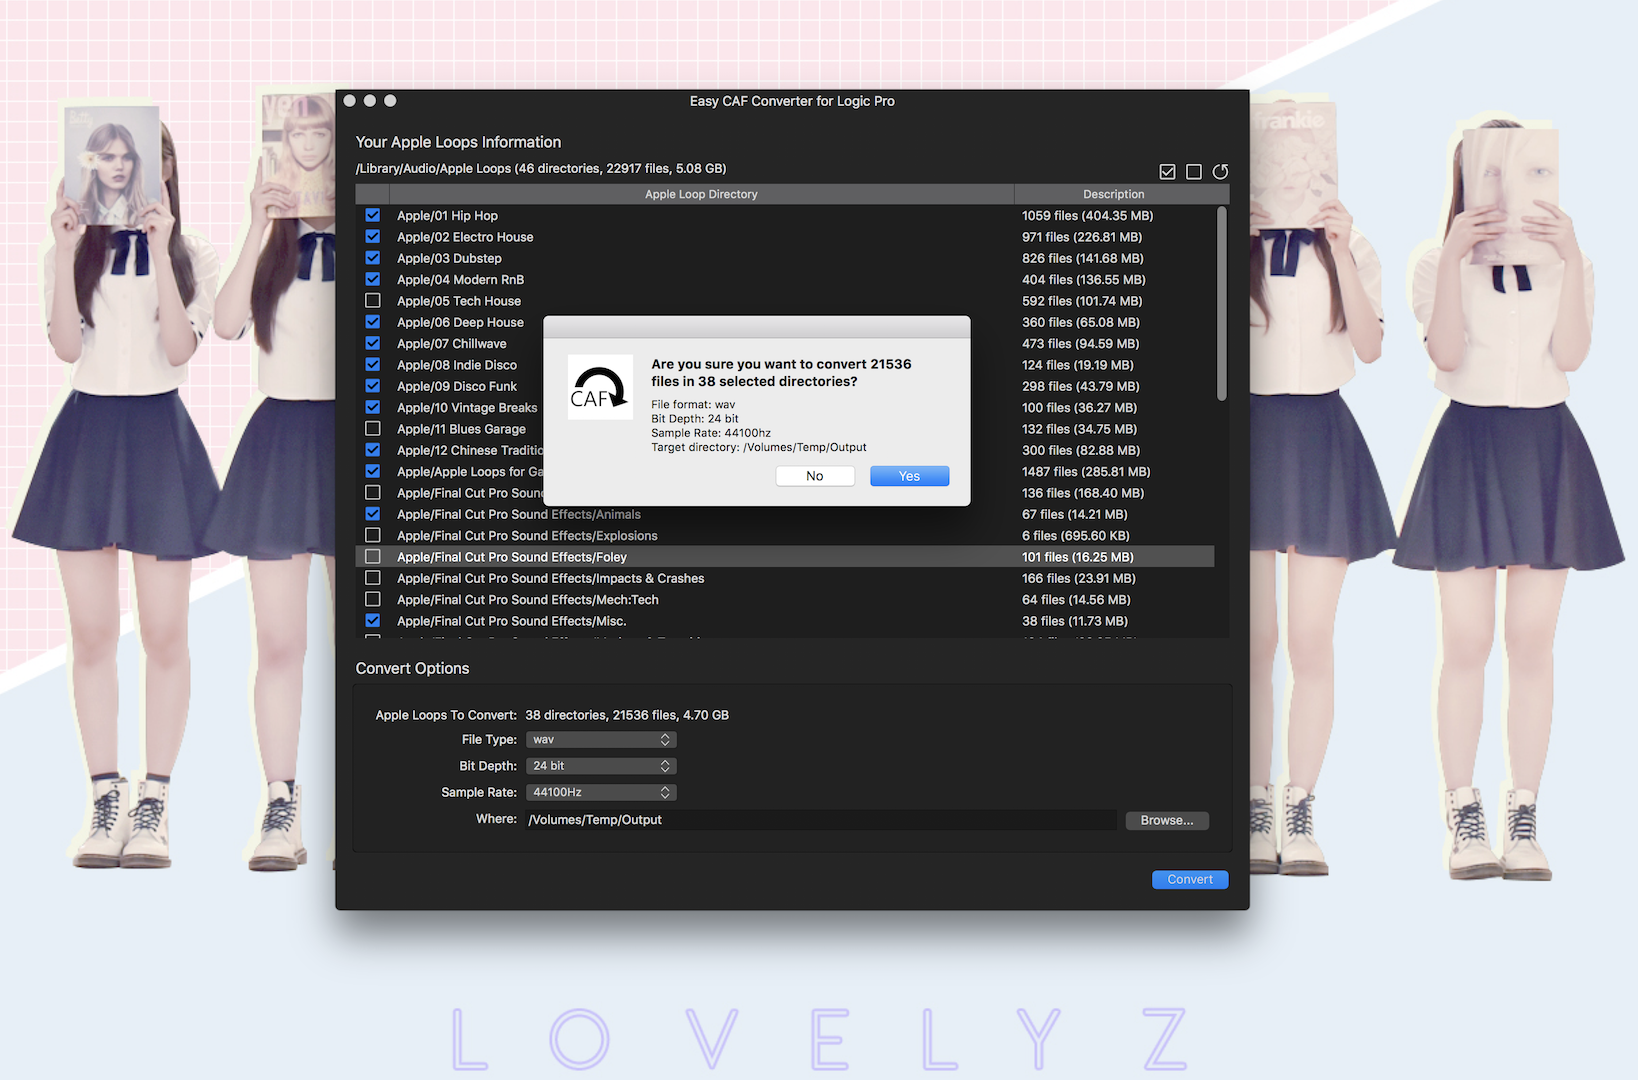Expand the Sample Rate 44100Hz dropdown

[x=601, y=792]
